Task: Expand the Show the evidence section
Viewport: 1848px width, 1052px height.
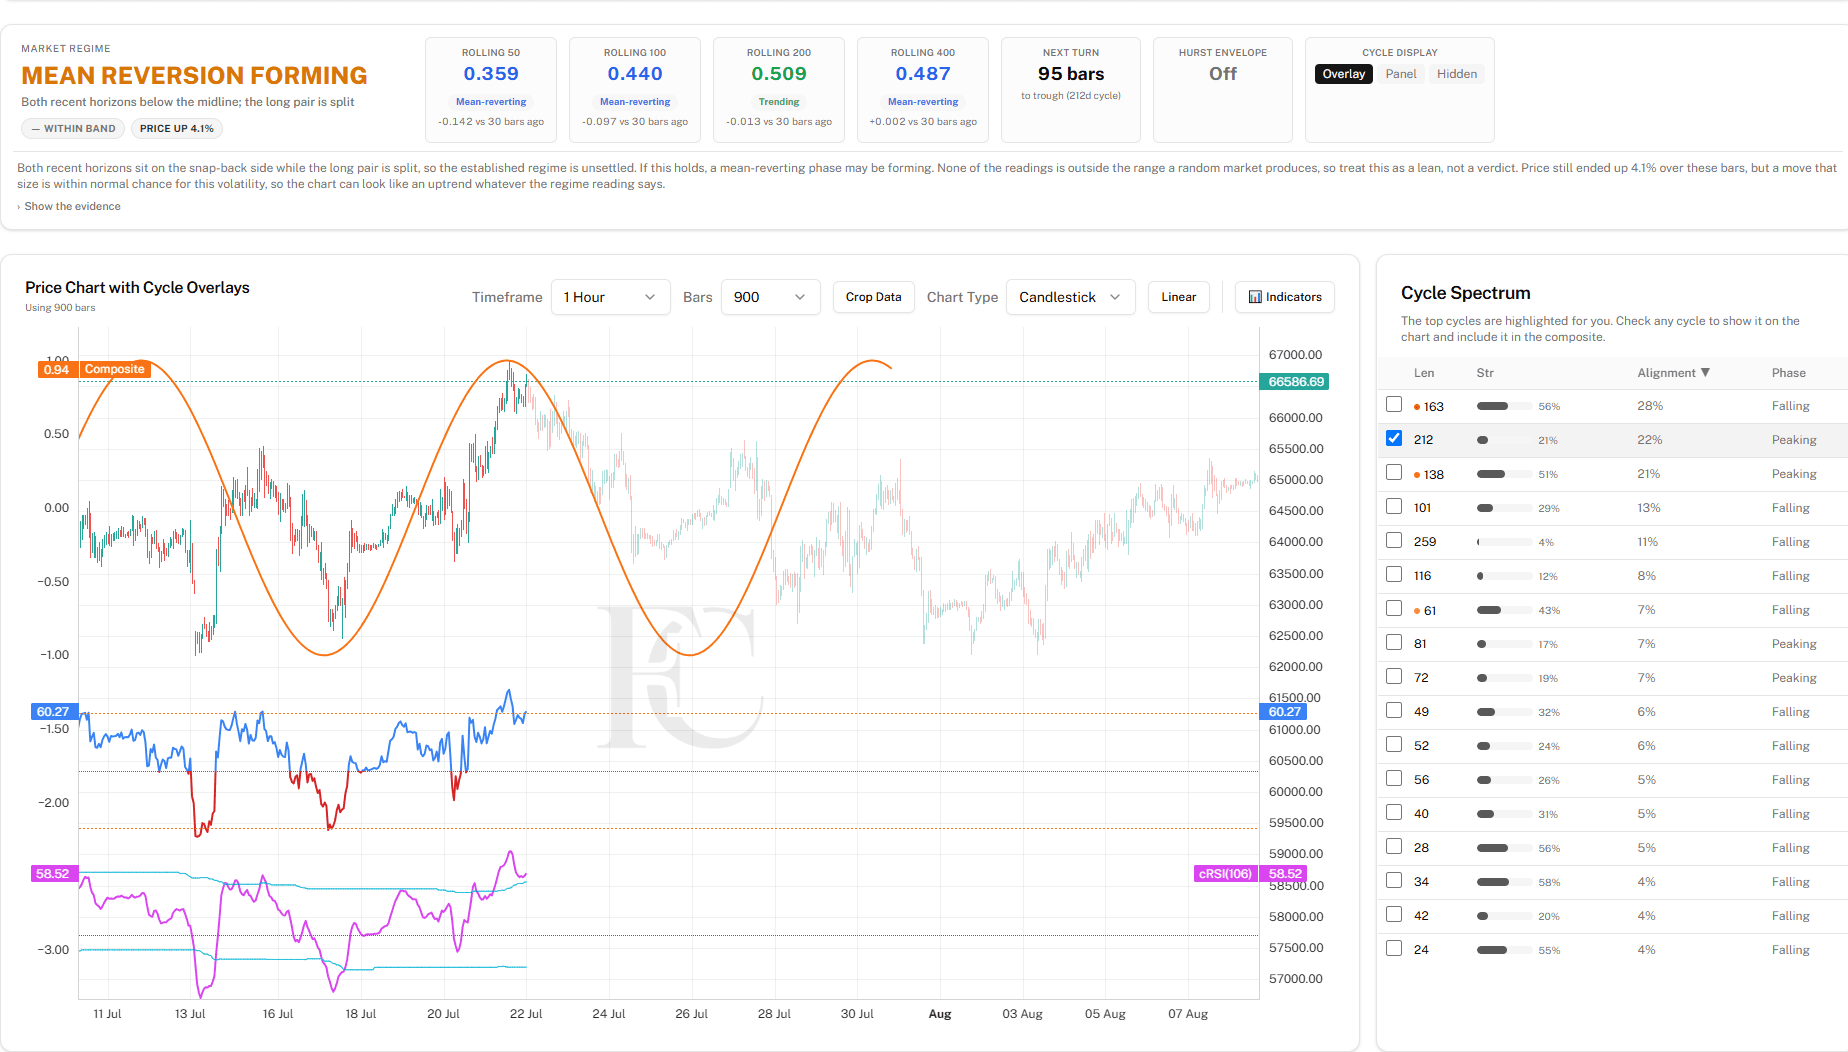Action: (x=69, y=206)
